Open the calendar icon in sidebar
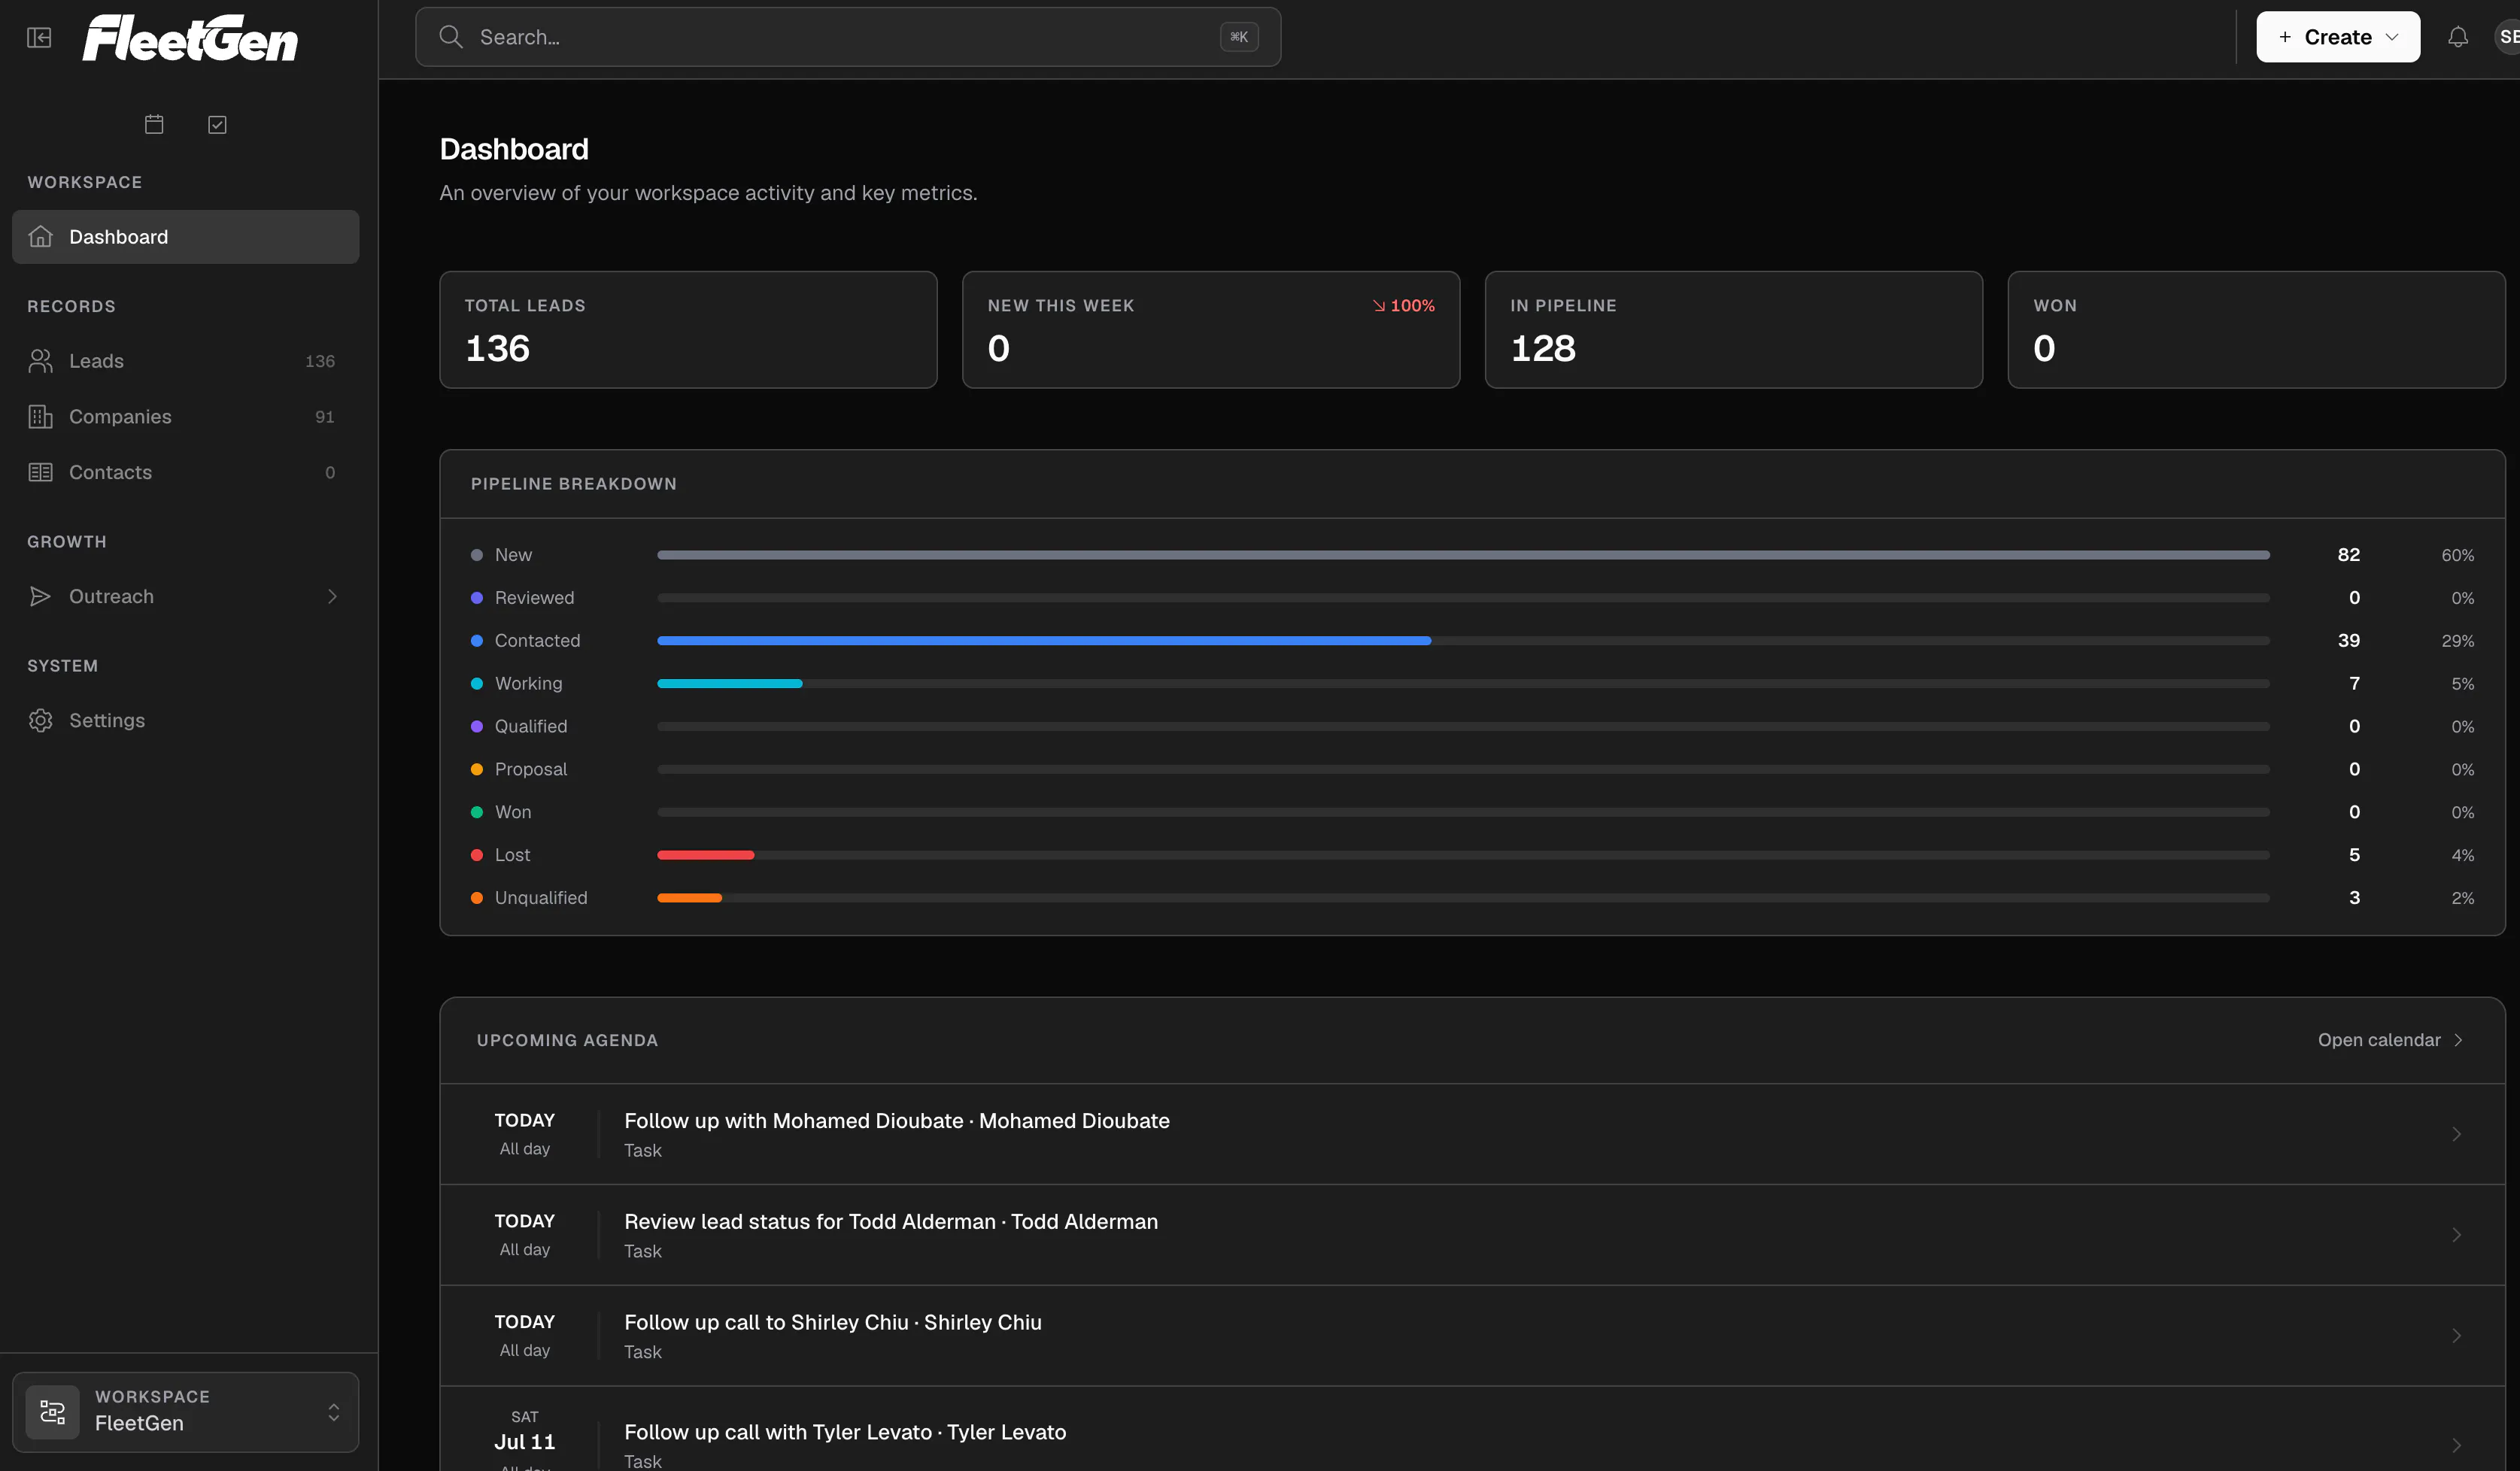This screenshot has width=2520, height=1471. (x=154, y=124)
